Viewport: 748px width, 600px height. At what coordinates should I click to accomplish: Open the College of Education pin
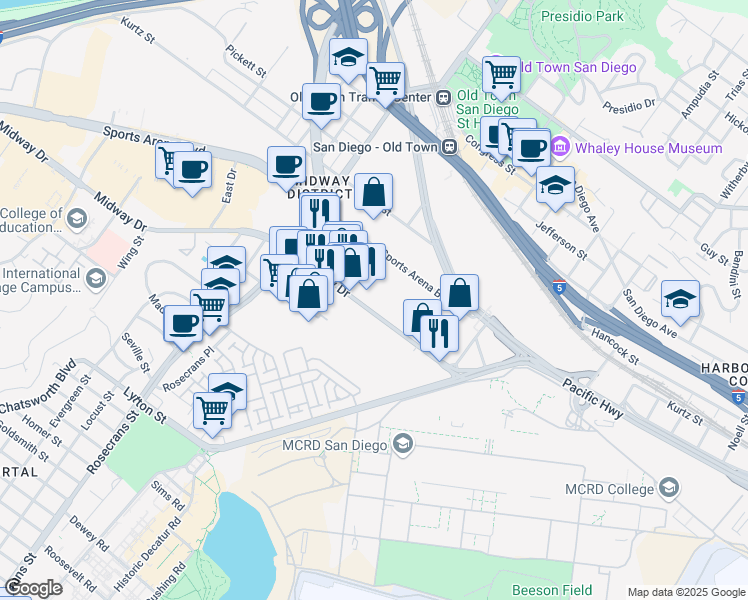pyautogui.click(x=77, y=218)
